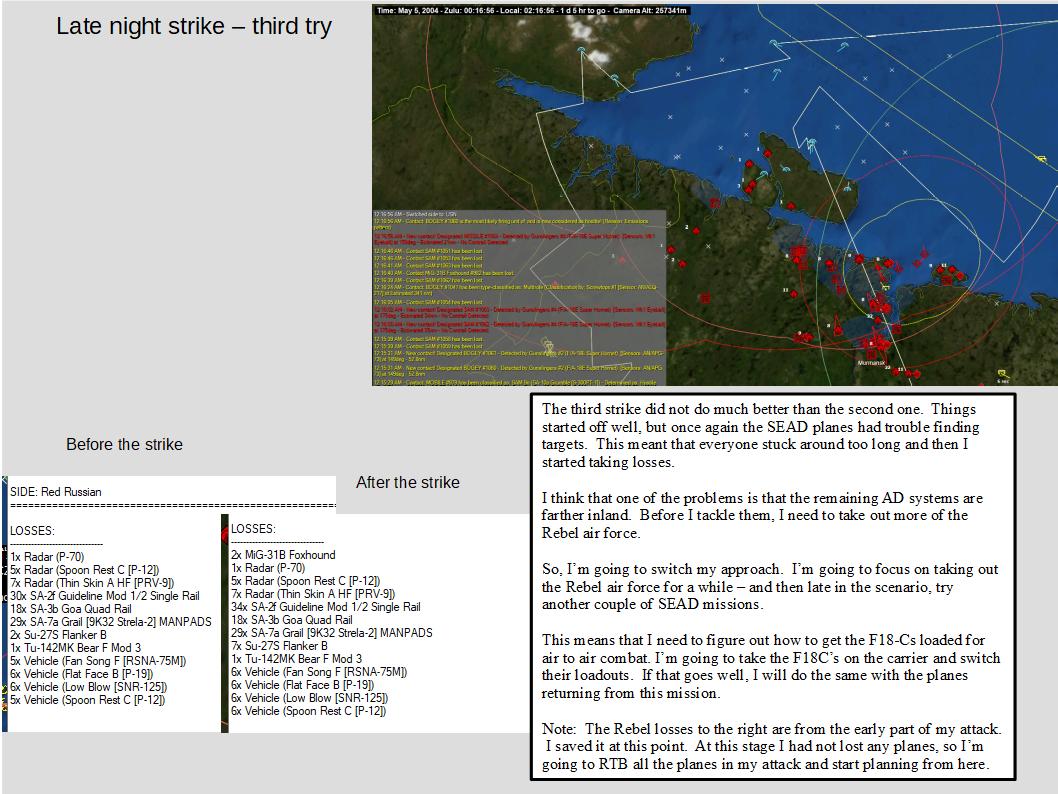Click paragraph starting 'So, I'm going to switch'
1058x794 pixels.
[x=770, y=587]
